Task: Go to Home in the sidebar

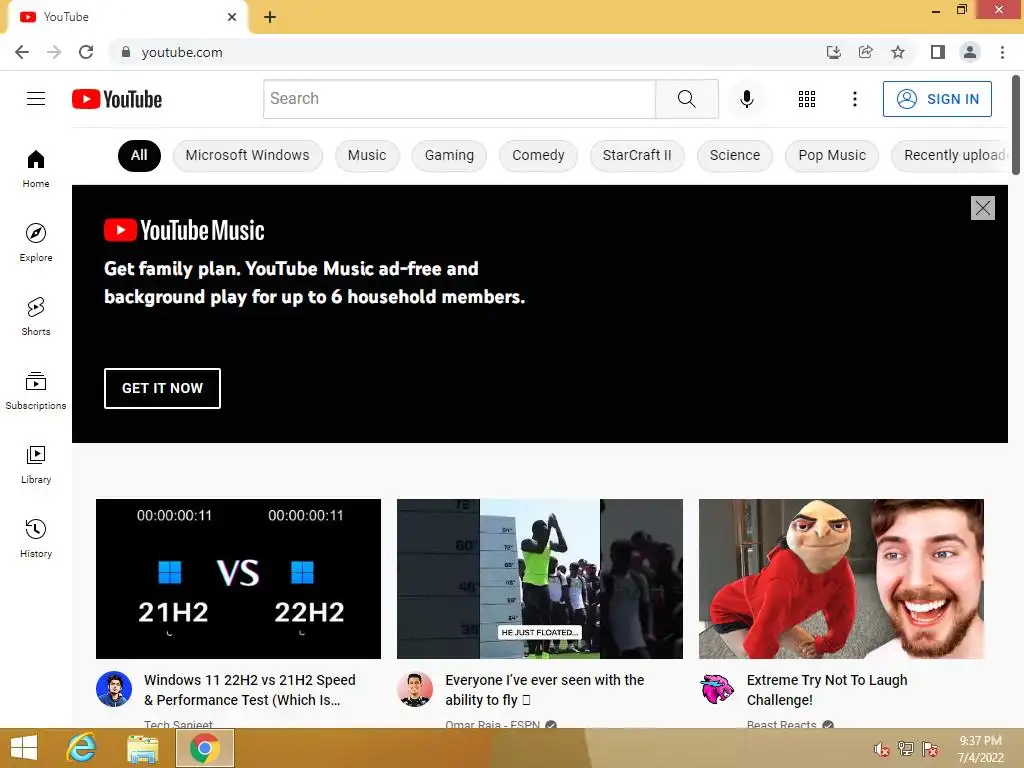Action: pyautogui.click(x=36, y=168)
